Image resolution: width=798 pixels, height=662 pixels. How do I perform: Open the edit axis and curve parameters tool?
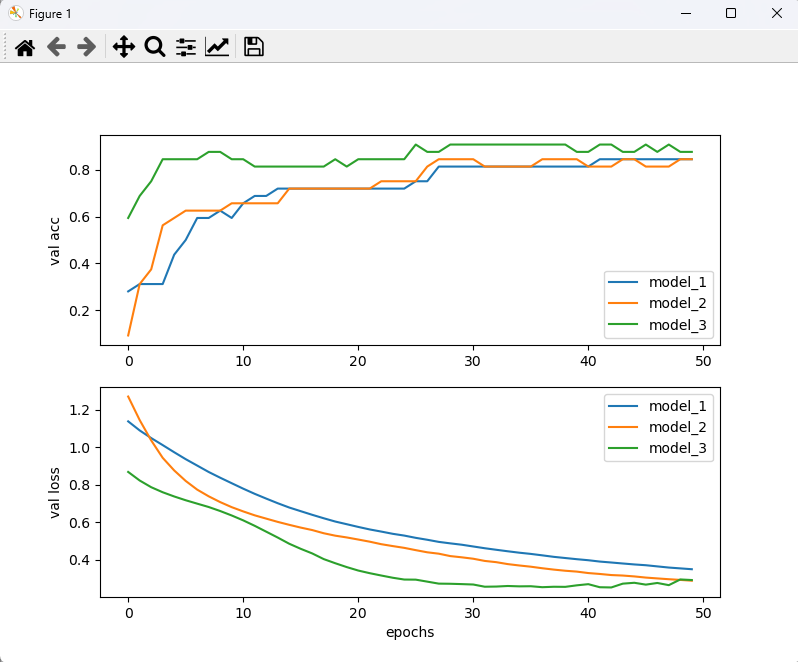click(217, 47)
